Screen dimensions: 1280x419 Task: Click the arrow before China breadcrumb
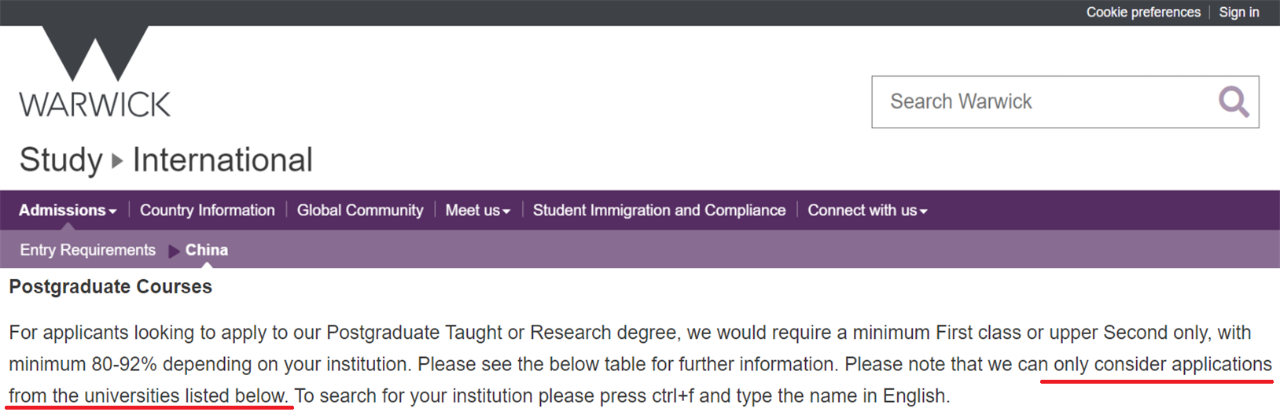click(x=174, y=250)
